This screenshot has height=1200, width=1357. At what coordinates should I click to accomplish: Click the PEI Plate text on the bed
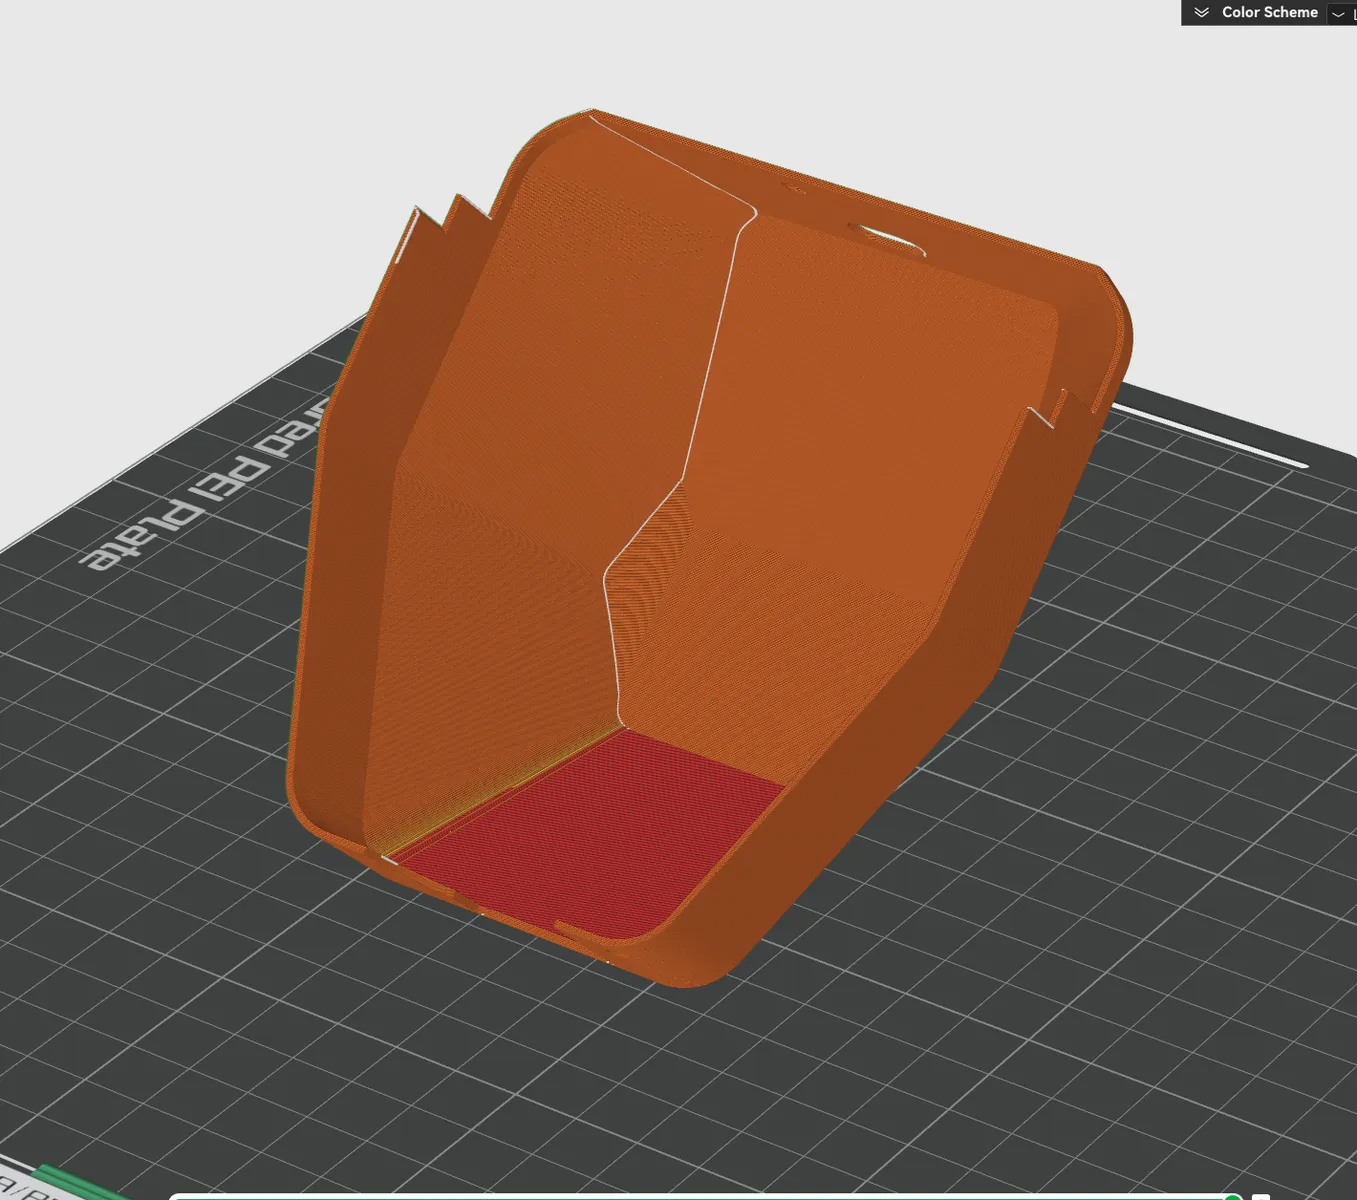(x=206, y=485)
